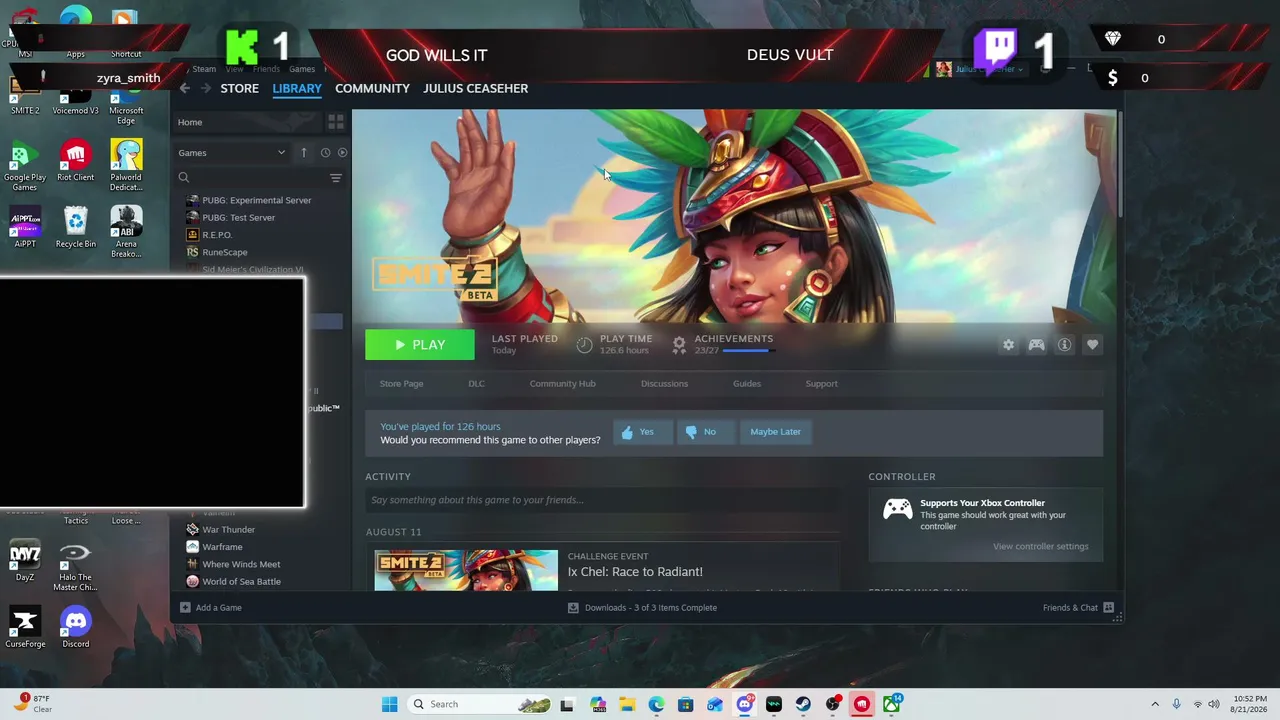Open game settings gear for SMITE 2
Screen dimensions: 1280x720
[1008, 345]
